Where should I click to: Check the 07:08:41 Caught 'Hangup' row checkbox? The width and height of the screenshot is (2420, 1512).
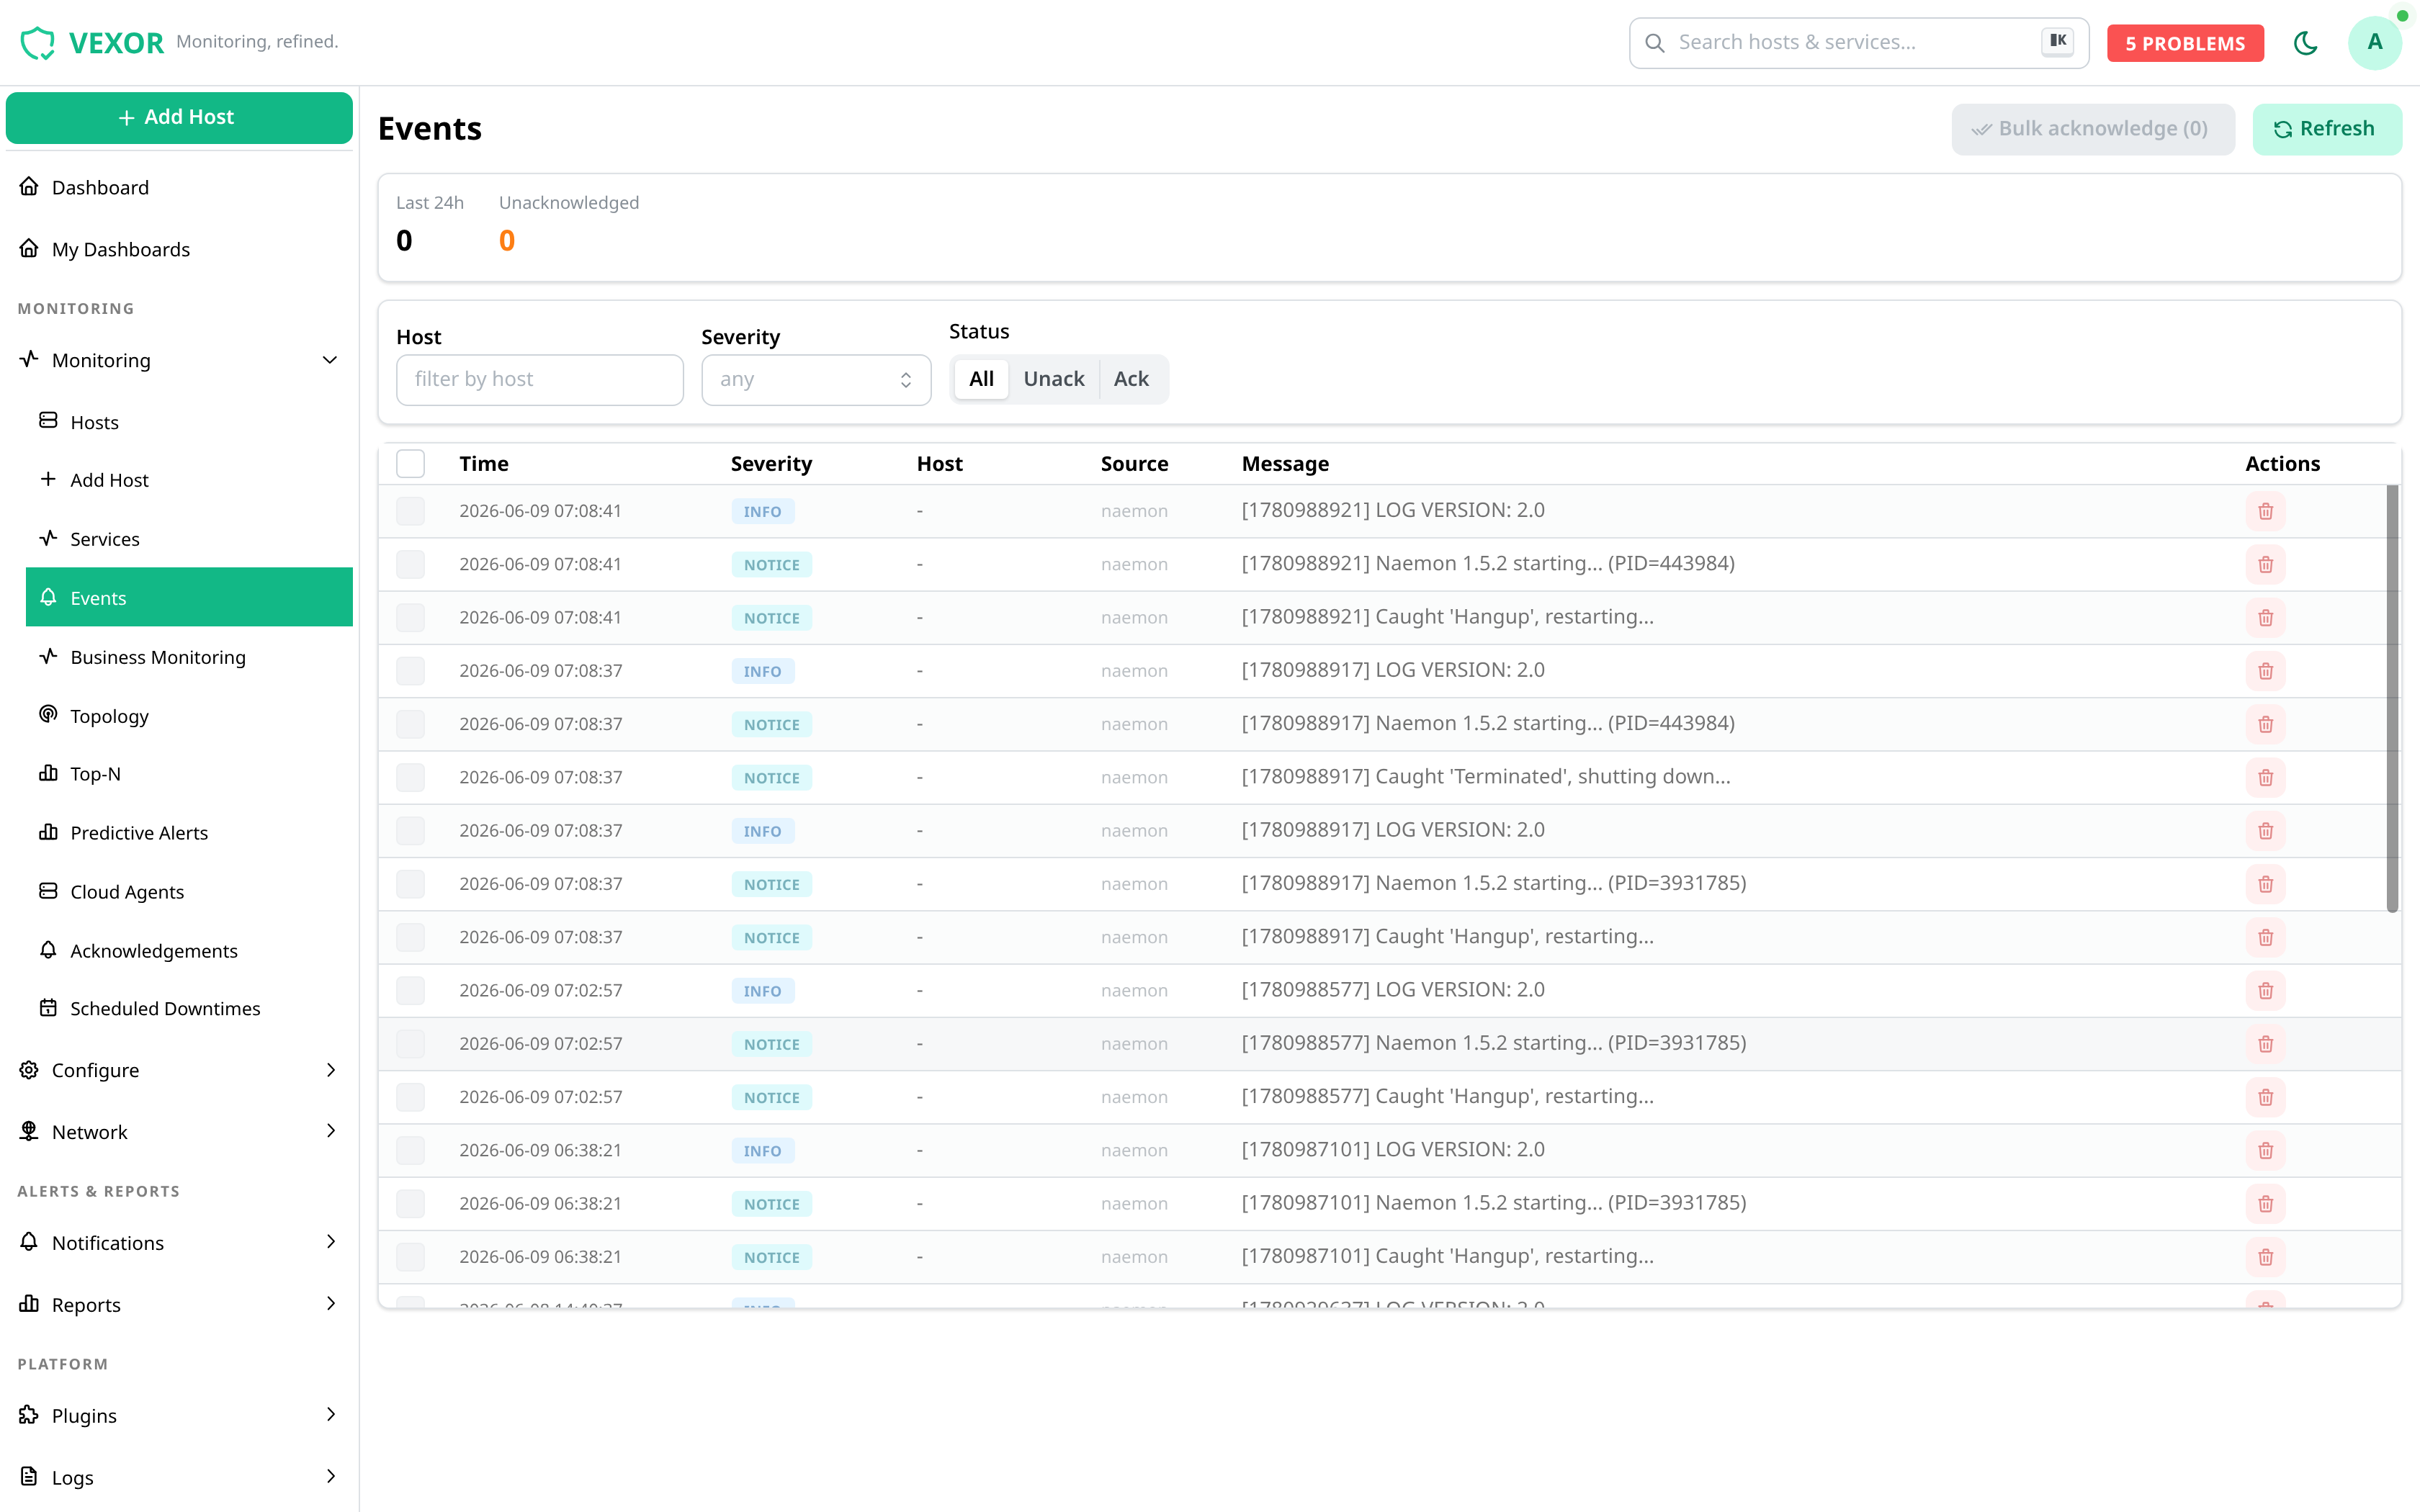tap(410, 618)
